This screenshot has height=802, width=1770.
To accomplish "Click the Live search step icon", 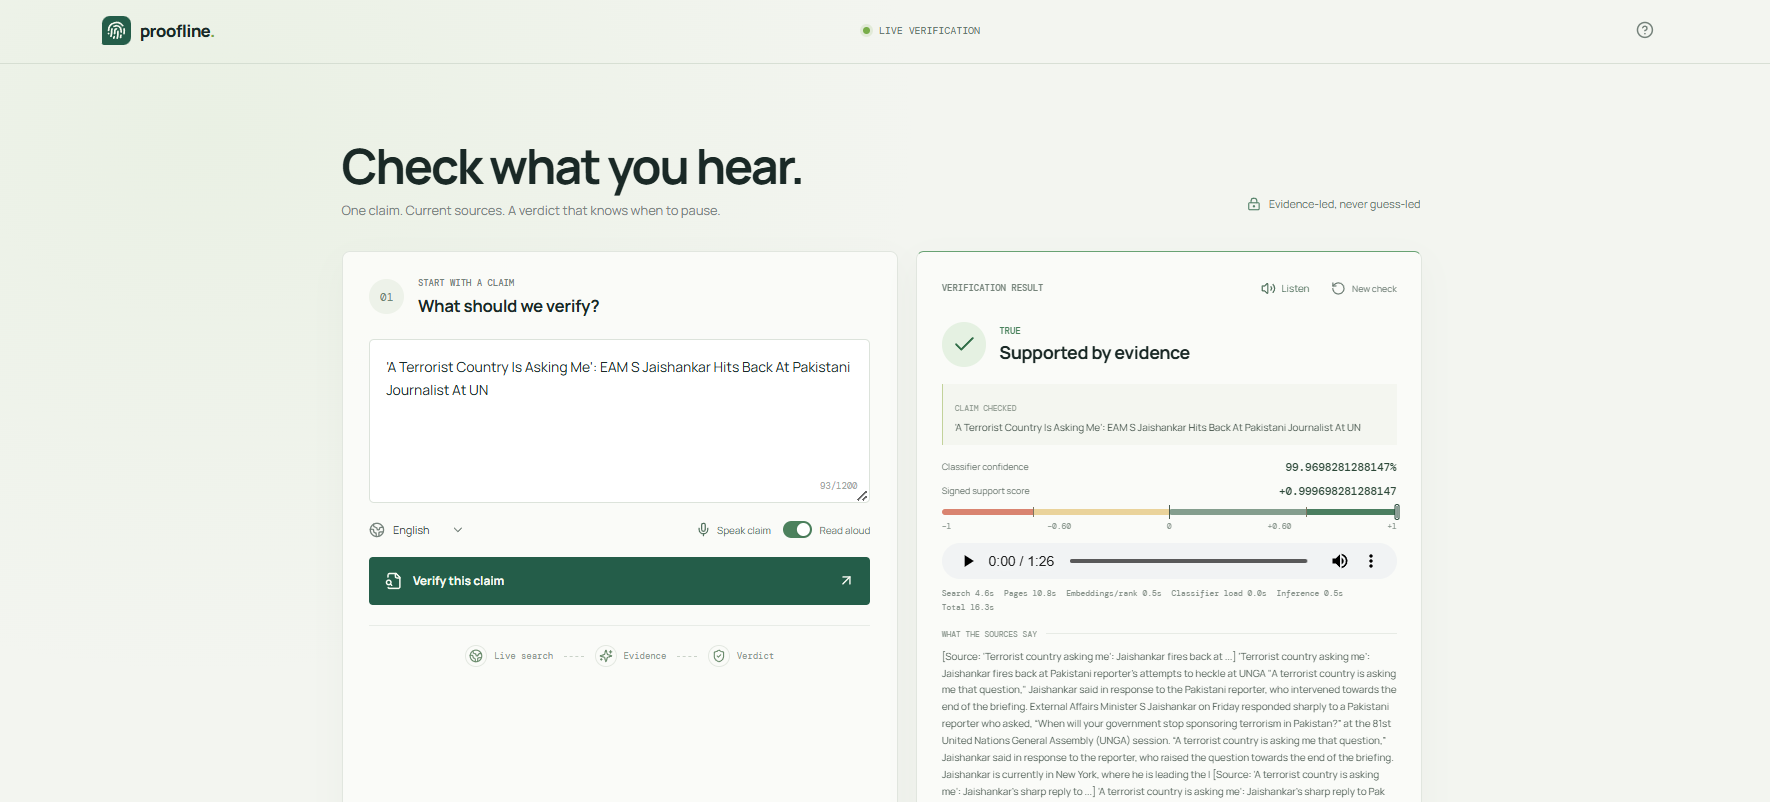I will 476,656.
